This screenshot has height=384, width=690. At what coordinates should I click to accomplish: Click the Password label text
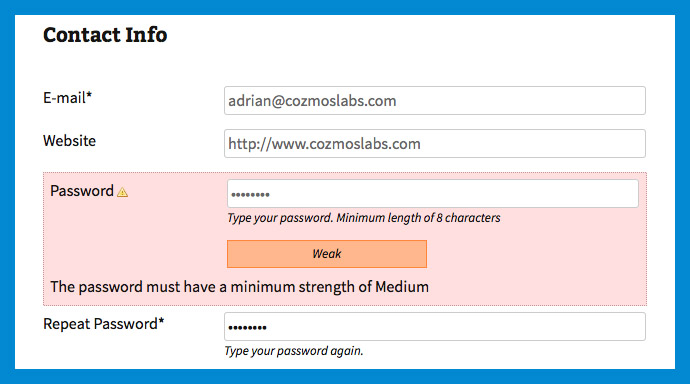click(82, 191)
